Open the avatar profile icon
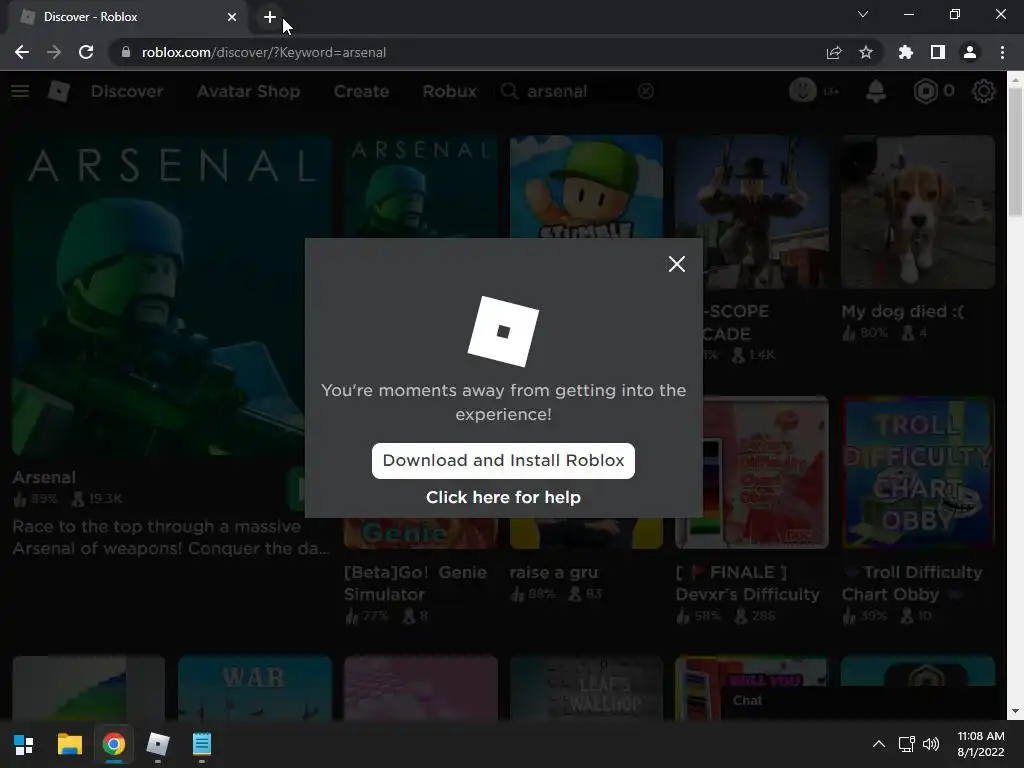Screen dimensions: 1024x768 tap(803, 90)
